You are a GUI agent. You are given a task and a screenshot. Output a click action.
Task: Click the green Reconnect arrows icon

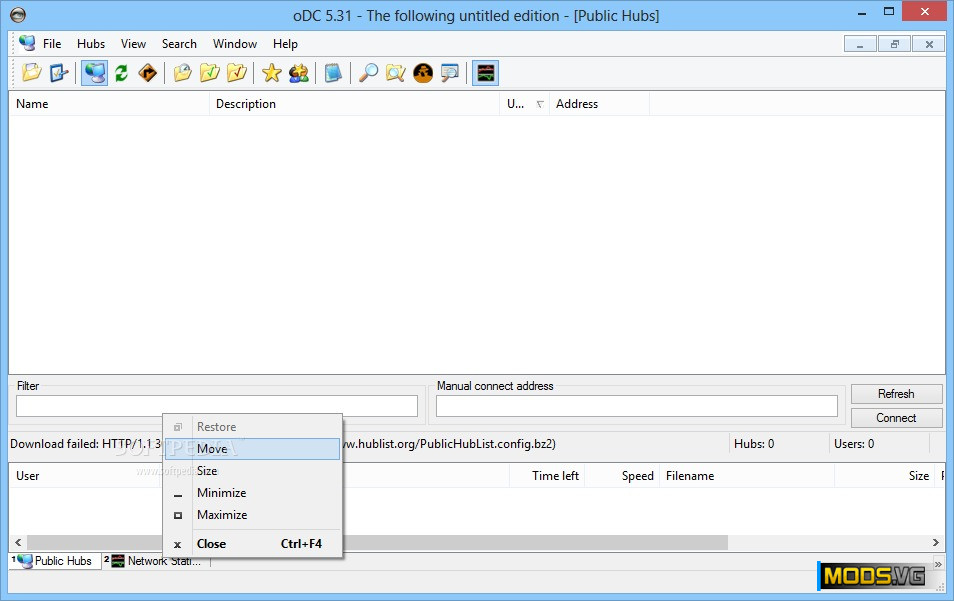(x=121, y=72)
